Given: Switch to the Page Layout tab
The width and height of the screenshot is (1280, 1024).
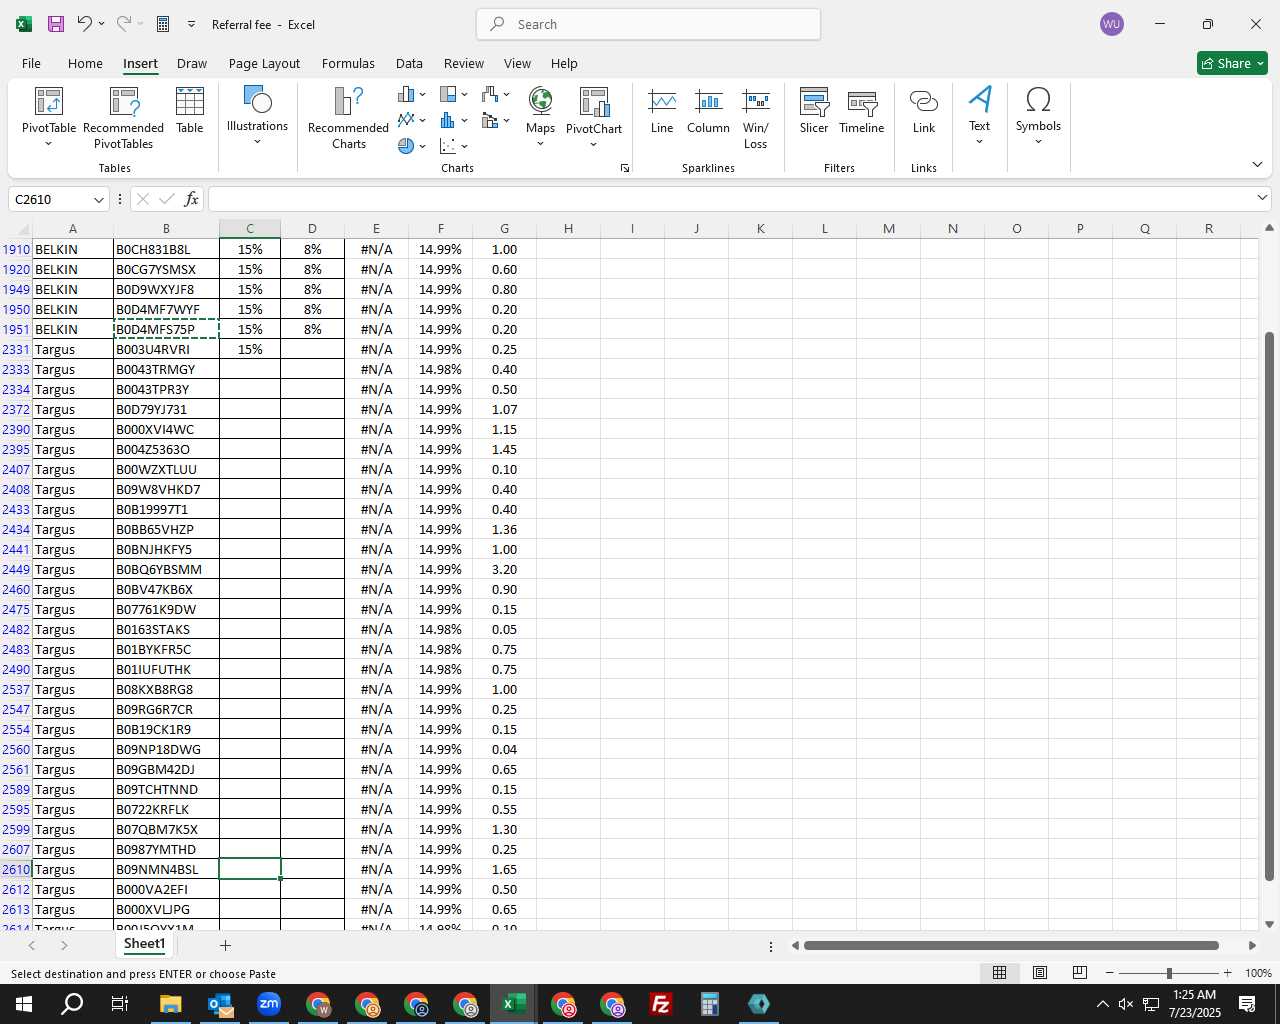Looking at the screenshot, I should tap(264, 63).
